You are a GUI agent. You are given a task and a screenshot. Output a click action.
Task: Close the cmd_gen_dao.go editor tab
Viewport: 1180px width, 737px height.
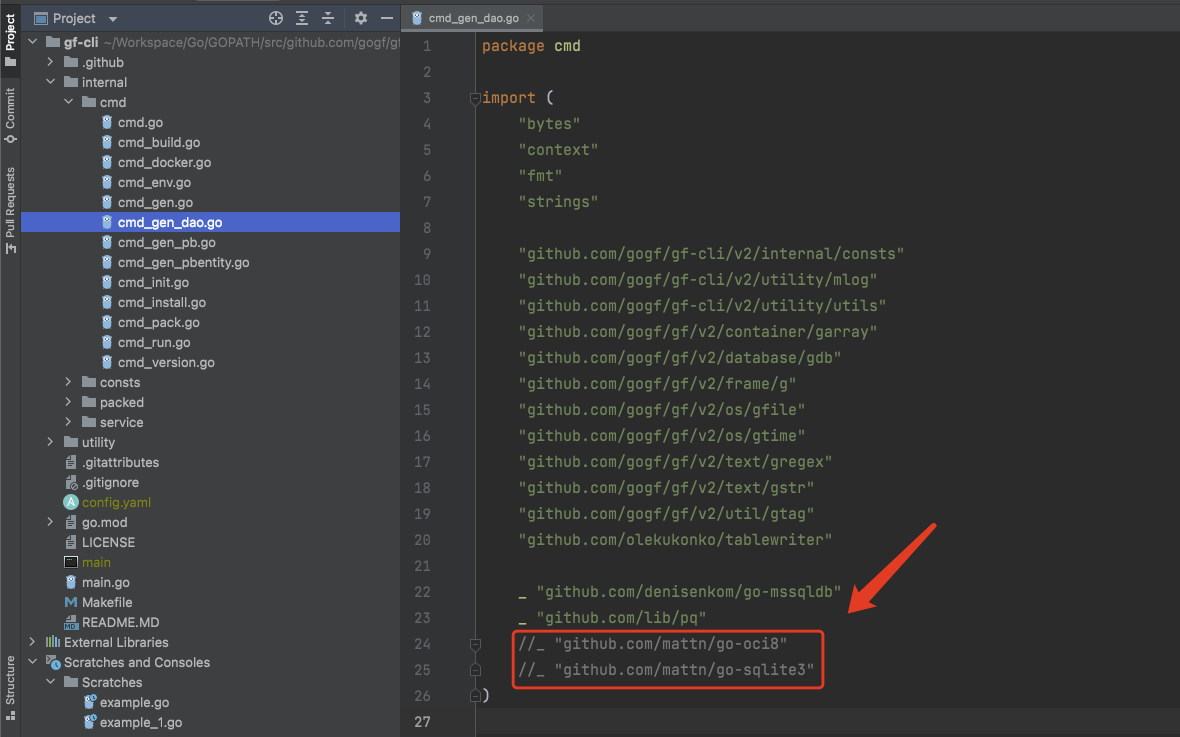pos(530,18)
